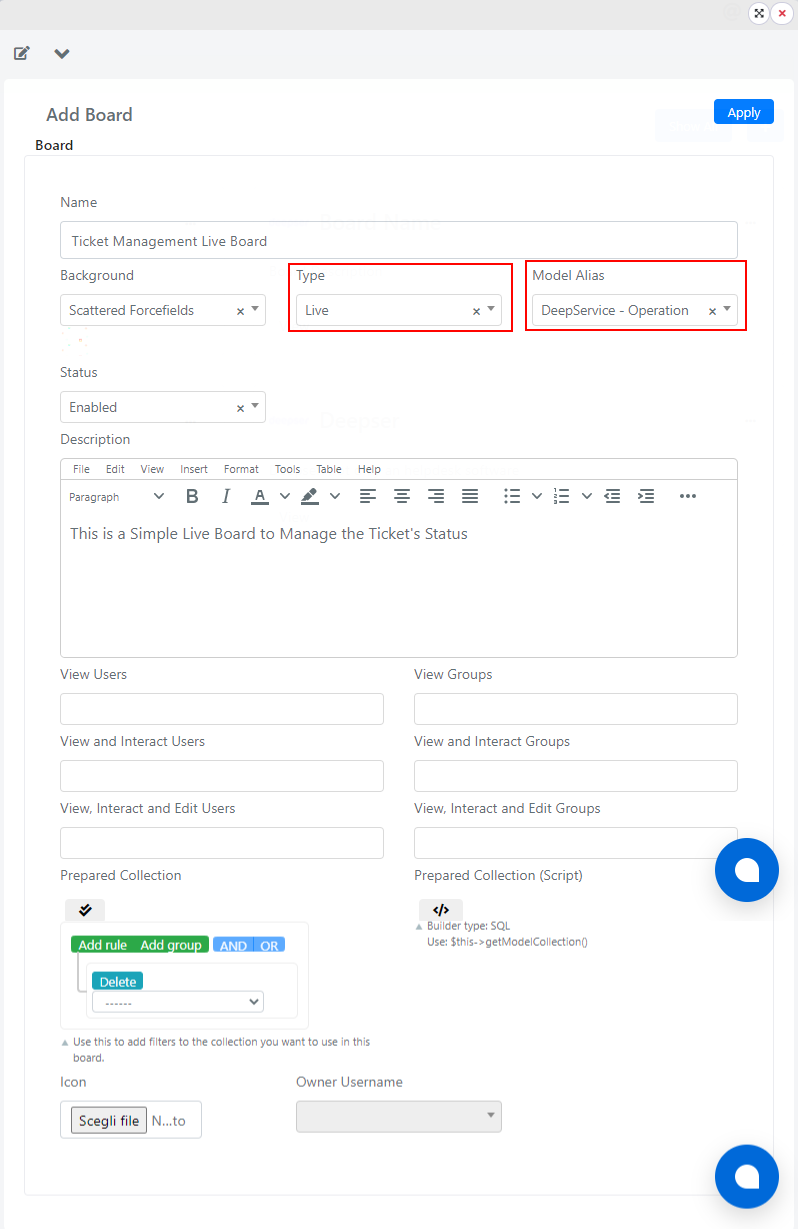This screenshot has width=798, height=1230.
Task: Select the AND condition toggle
Action: pos(233,945)
